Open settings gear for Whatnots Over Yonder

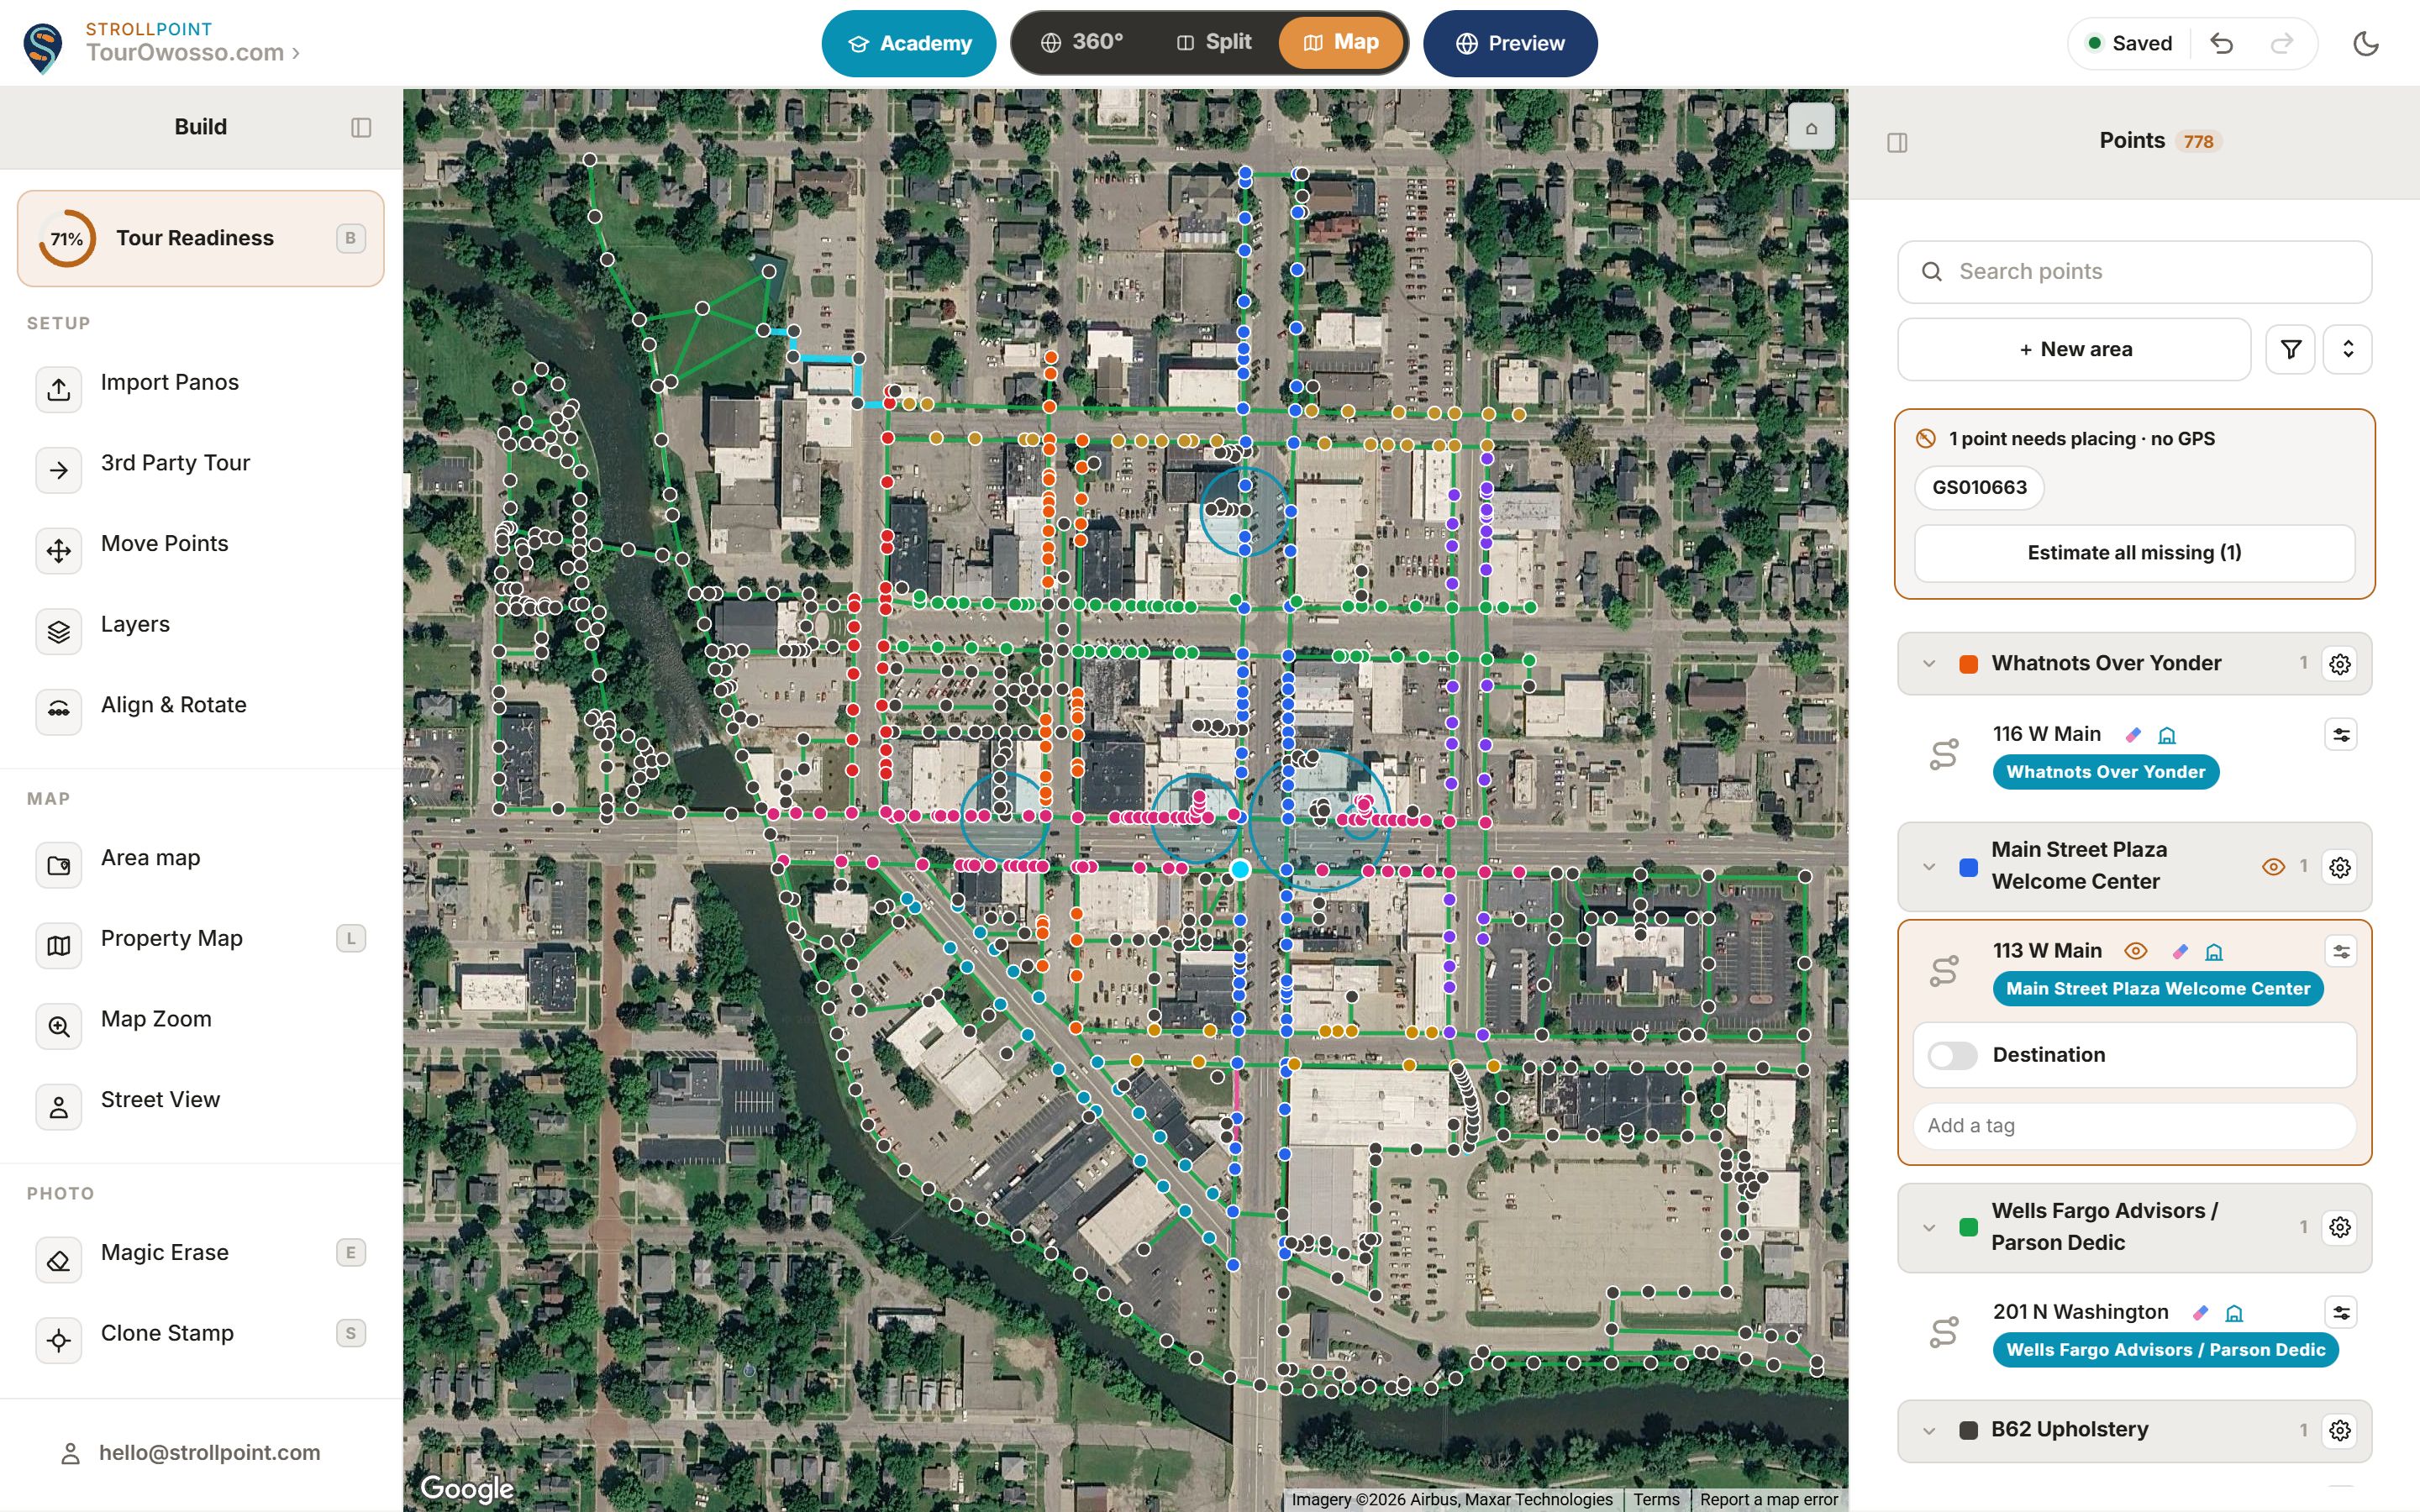2340,664
